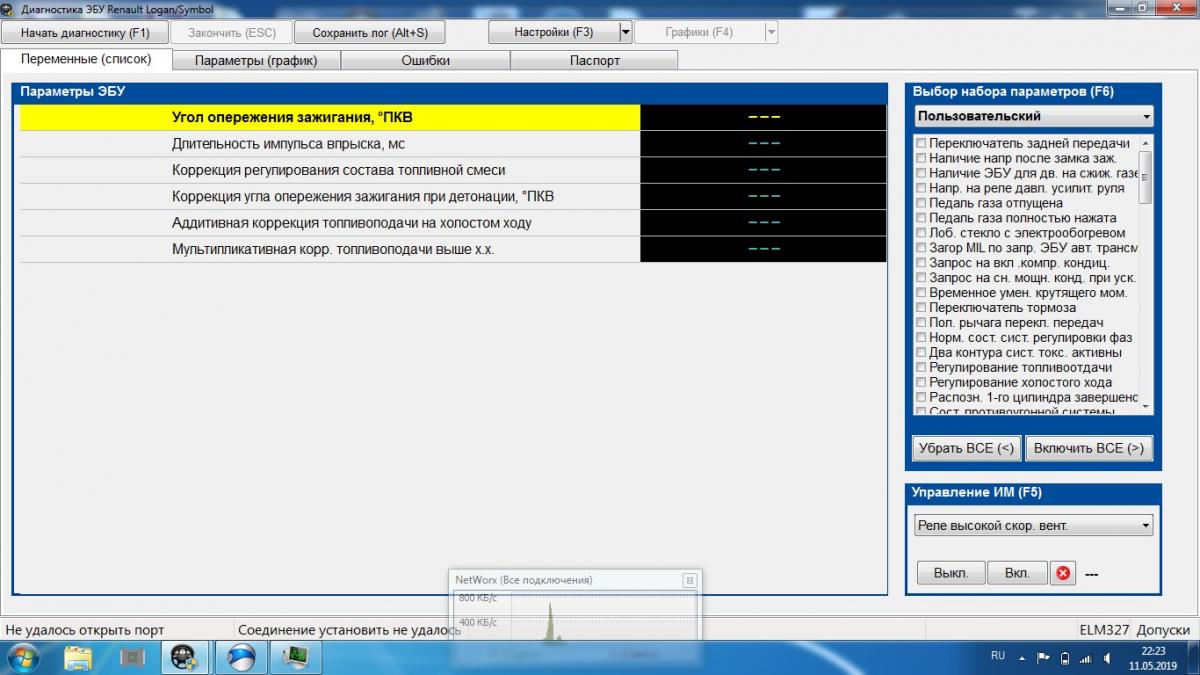Screen dimensions: 1200x675
Task: Check Педаль газа отпущена
Action: [x=922, y=203]
